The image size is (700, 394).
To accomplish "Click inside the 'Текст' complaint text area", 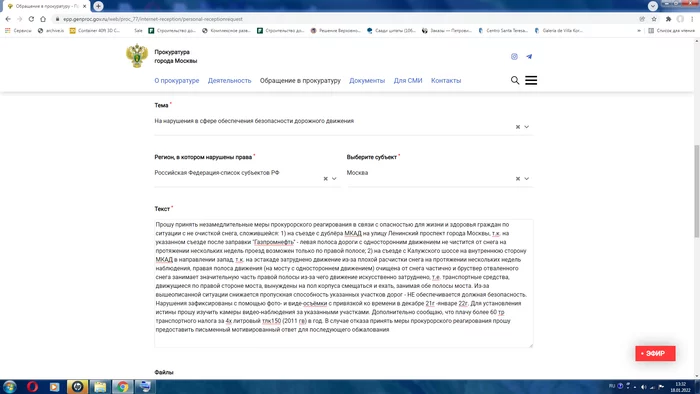I will tap(344, 283).
